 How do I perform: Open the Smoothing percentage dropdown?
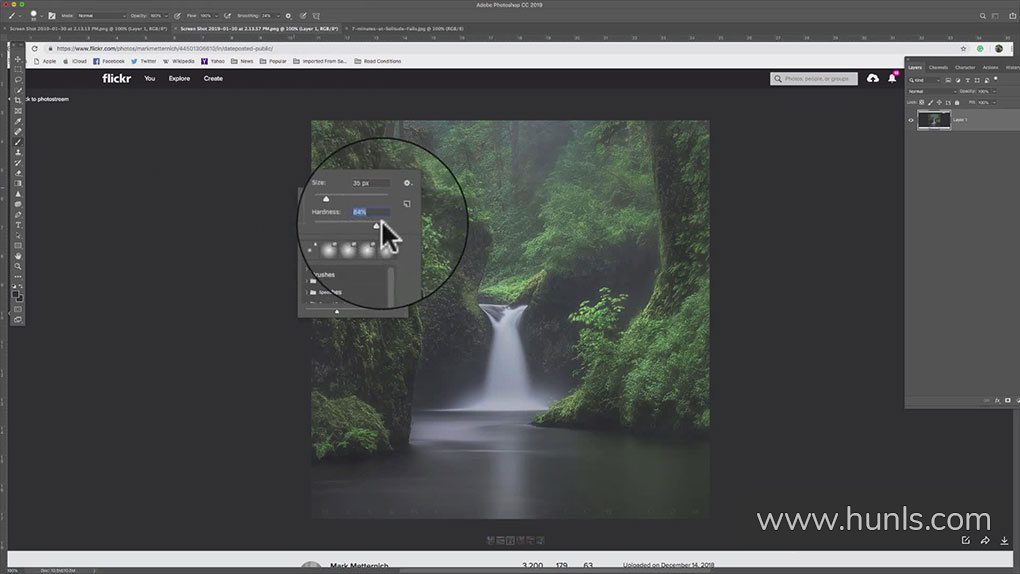click(x=278, y=16)
